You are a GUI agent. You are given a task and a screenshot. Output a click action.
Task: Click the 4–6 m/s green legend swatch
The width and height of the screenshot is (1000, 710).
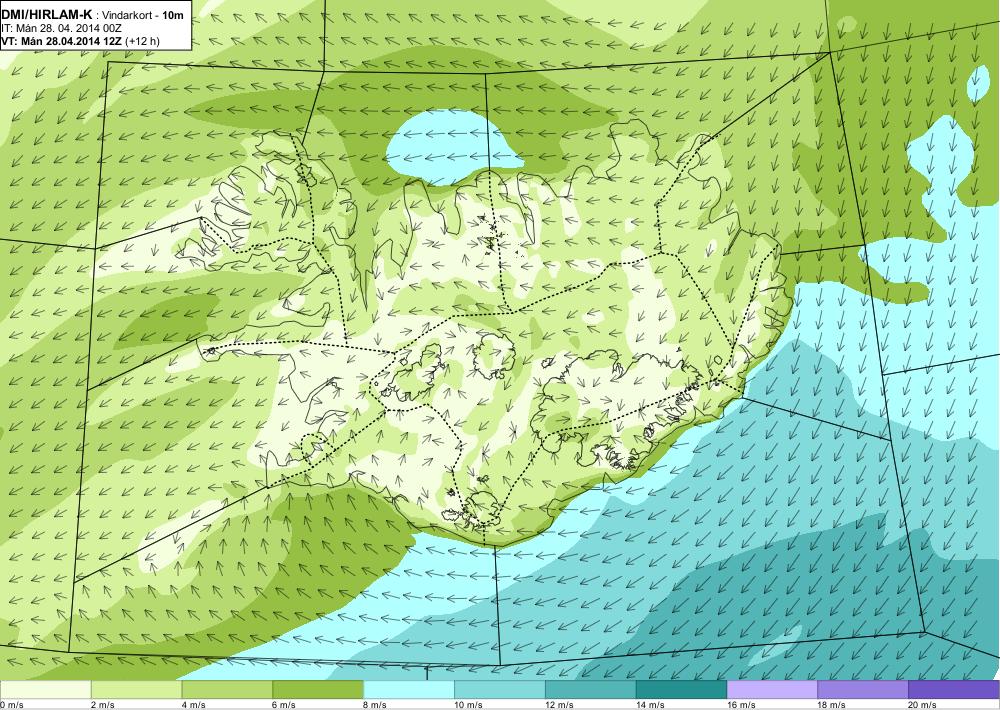(x=227, y=690)
